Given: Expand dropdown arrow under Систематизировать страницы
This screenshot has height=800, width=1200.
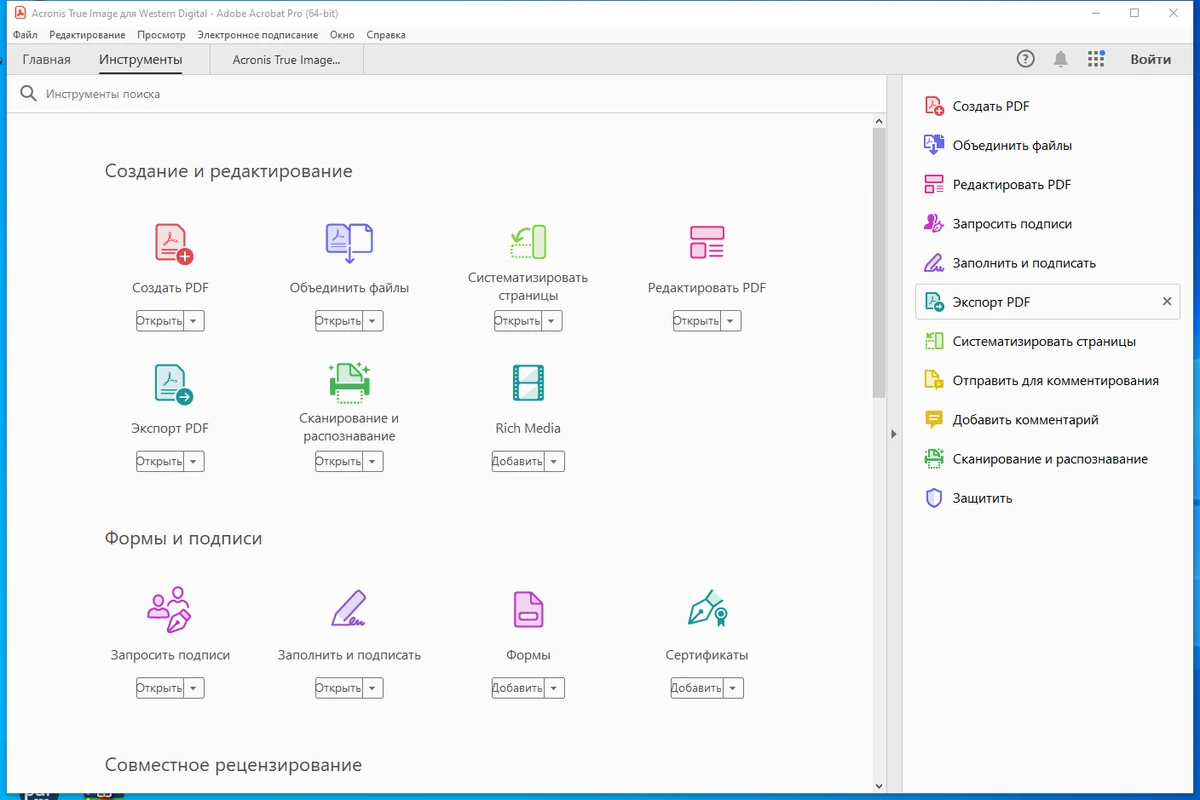Looking at the screenshot, I should coord(552,321).
